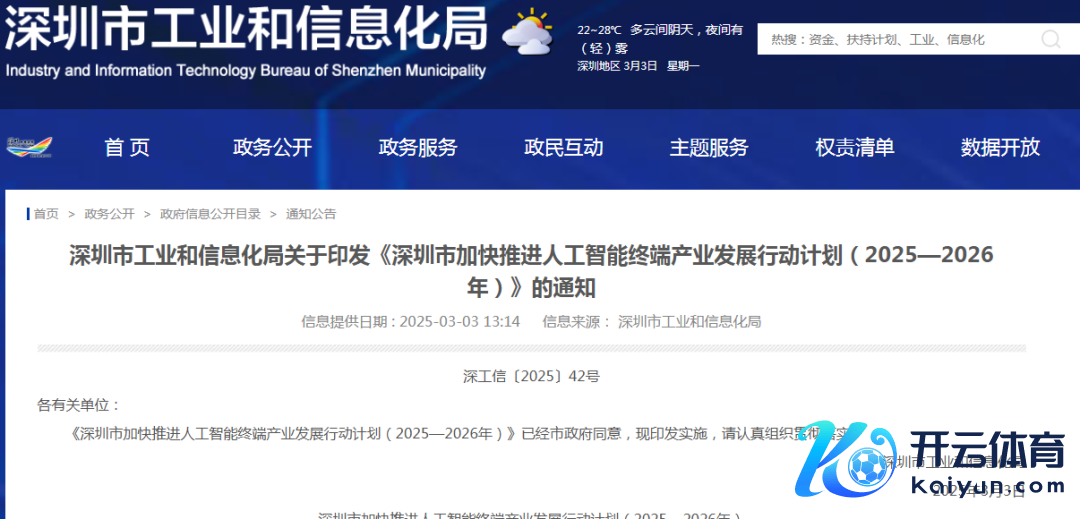Click the sun and cloud weather icon
This screenshot has height=519, width=1080.
[528, 33]
